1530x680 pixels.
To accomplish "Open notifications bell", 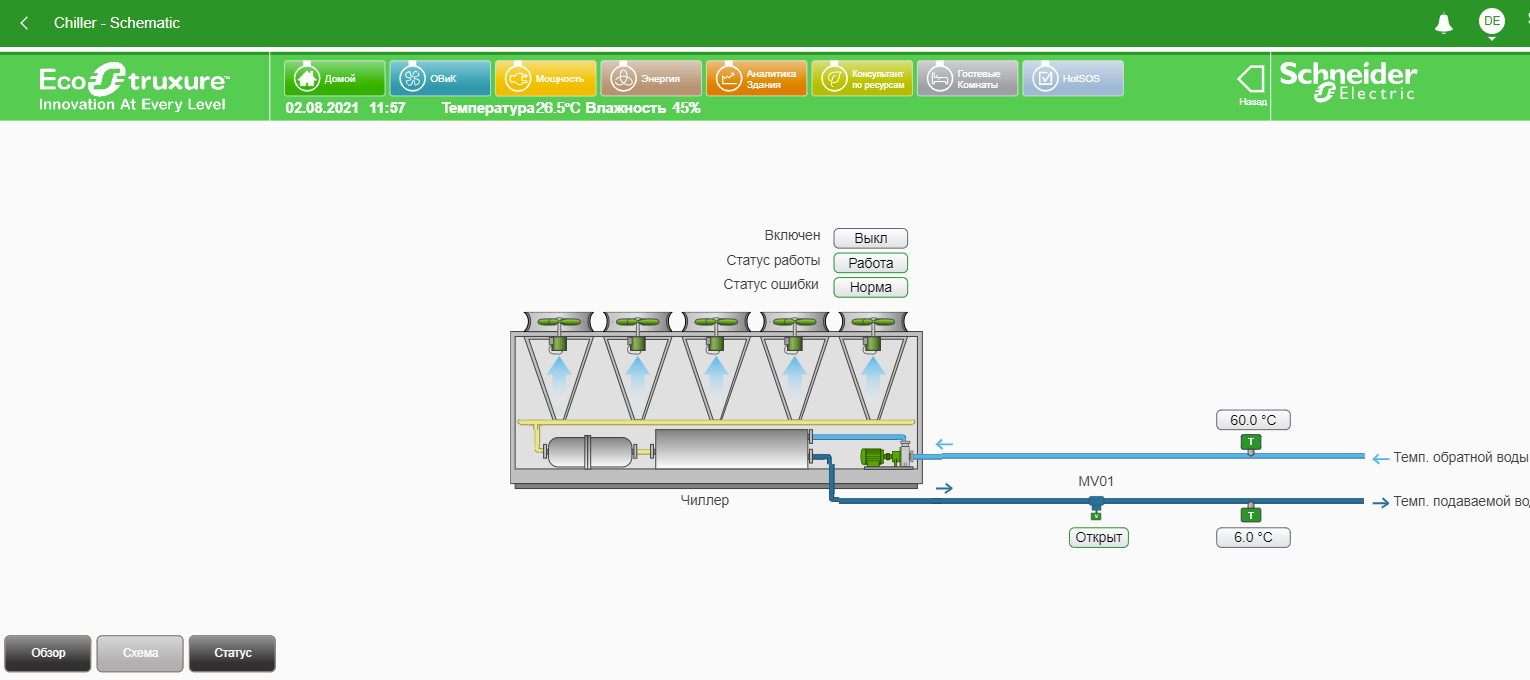I will coord(1443,23).
